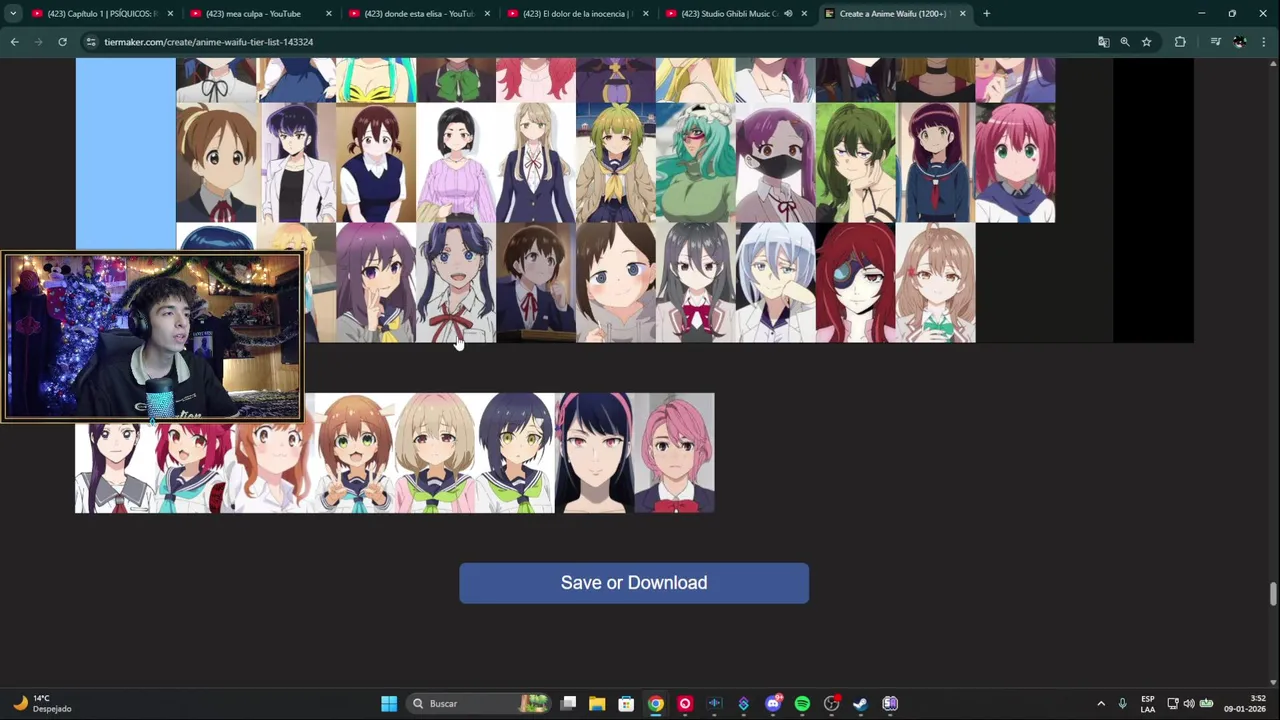Click the streamer webcam overlay

[153, 336]
